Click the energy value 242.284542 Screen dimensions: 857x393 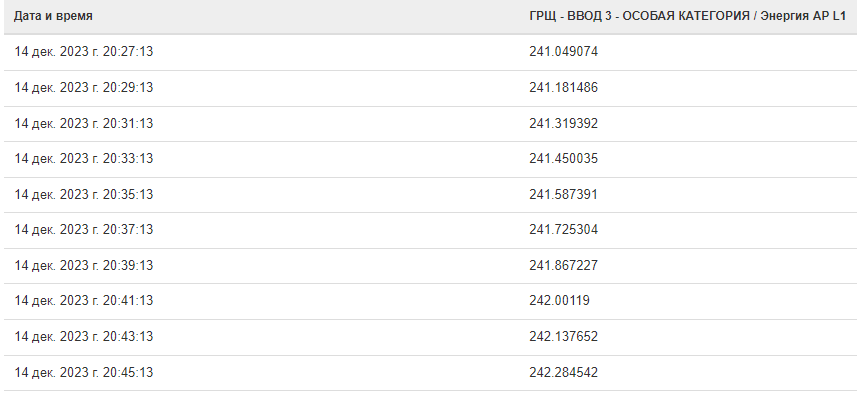tap(563, 372)
